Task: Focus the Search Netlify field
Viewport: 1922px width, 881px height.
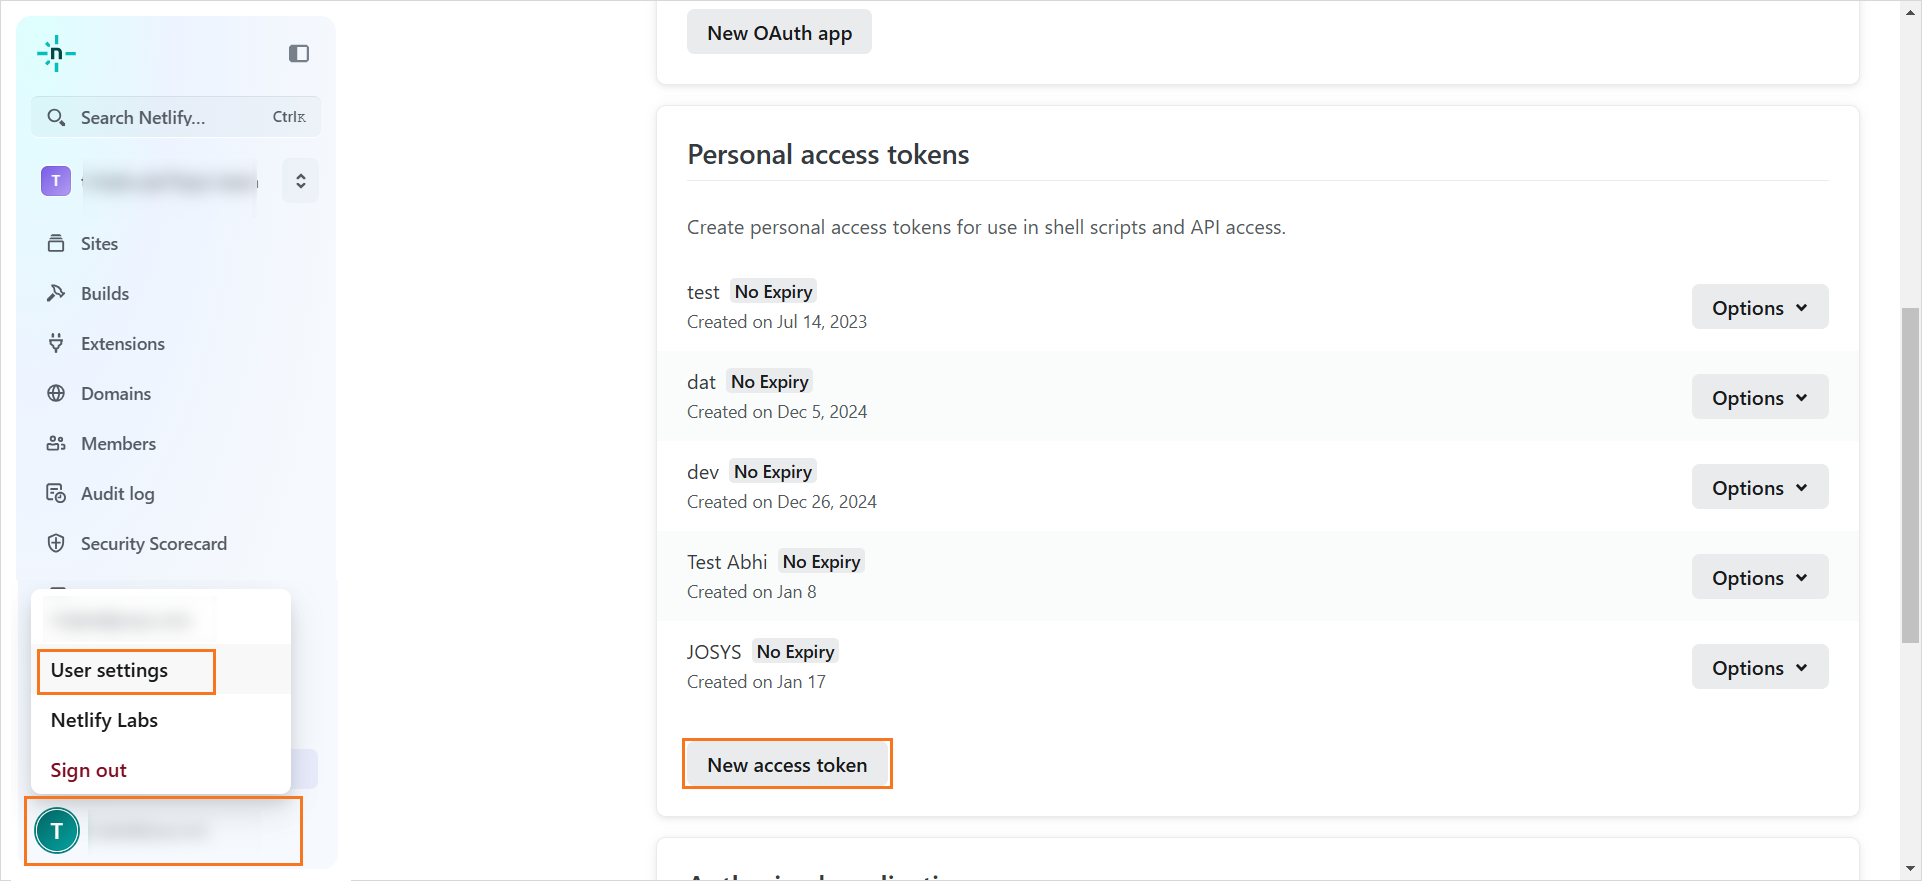Action: [176, 117]
